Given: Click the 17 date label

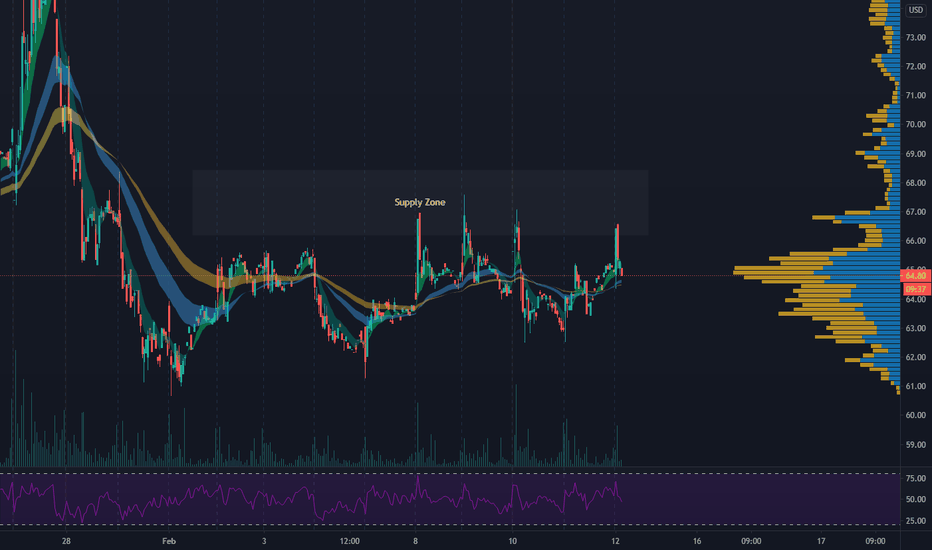Looking at the screenshot, I should coord(821,541).
